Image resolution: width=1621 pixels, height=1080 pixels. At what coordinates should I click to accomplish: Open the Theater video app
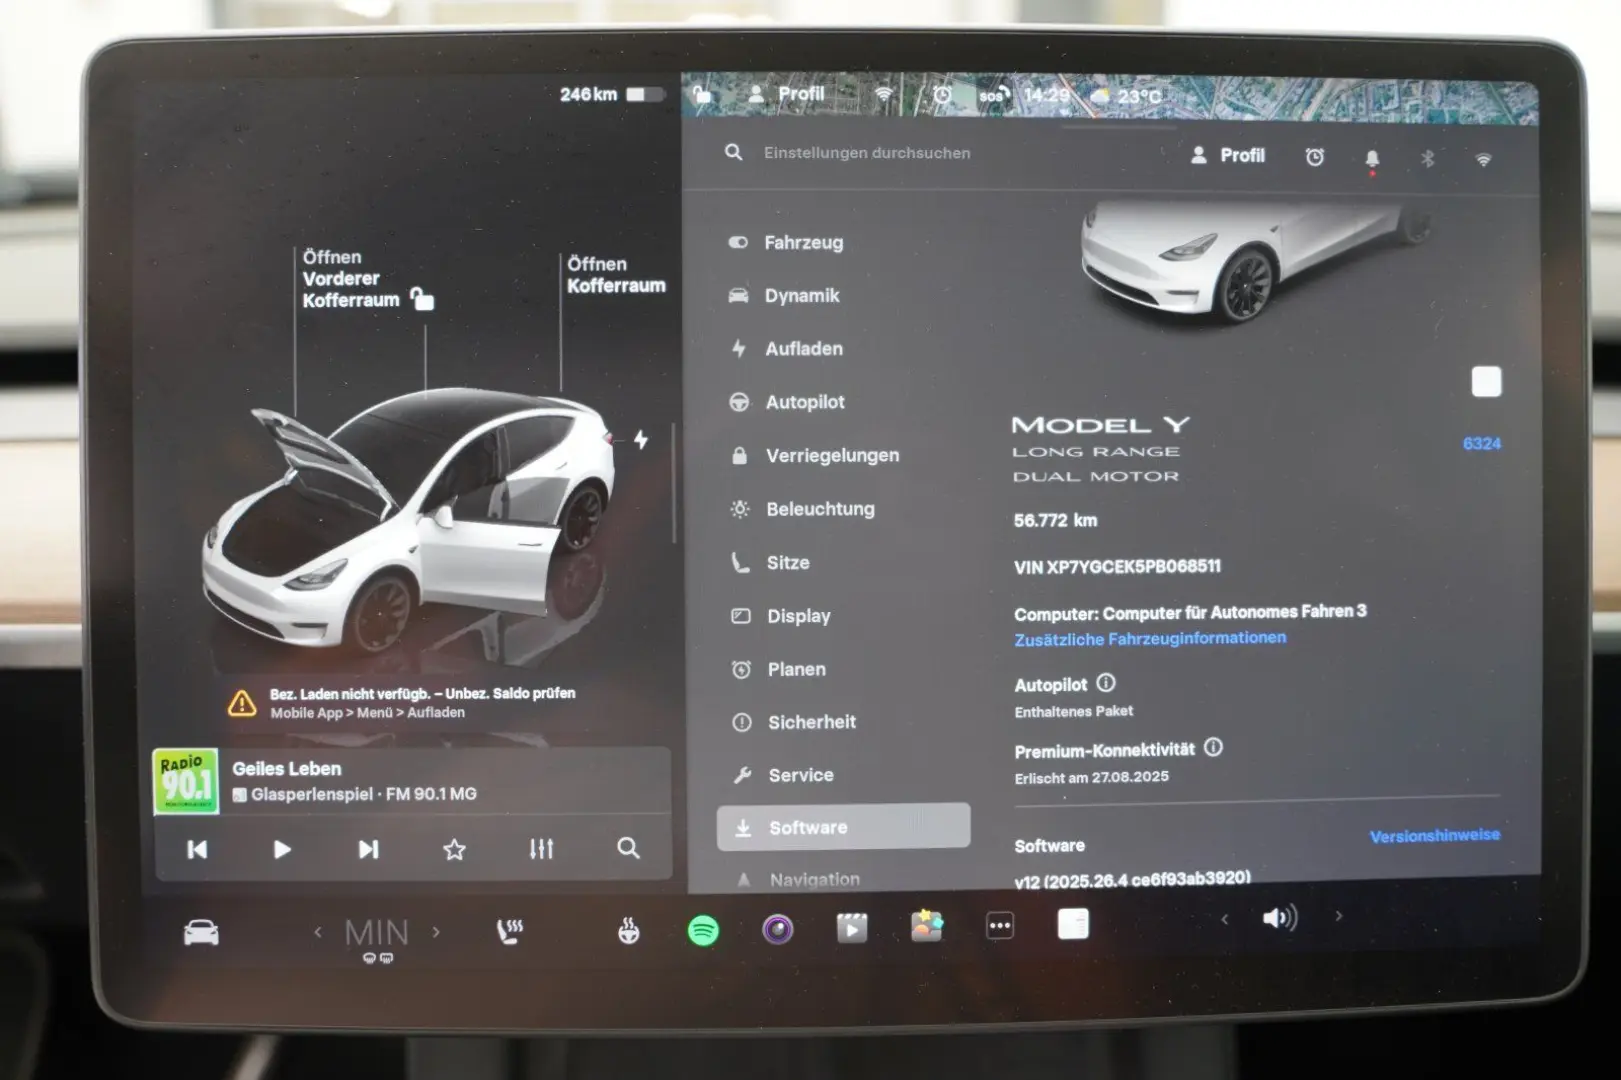[852, 929]
